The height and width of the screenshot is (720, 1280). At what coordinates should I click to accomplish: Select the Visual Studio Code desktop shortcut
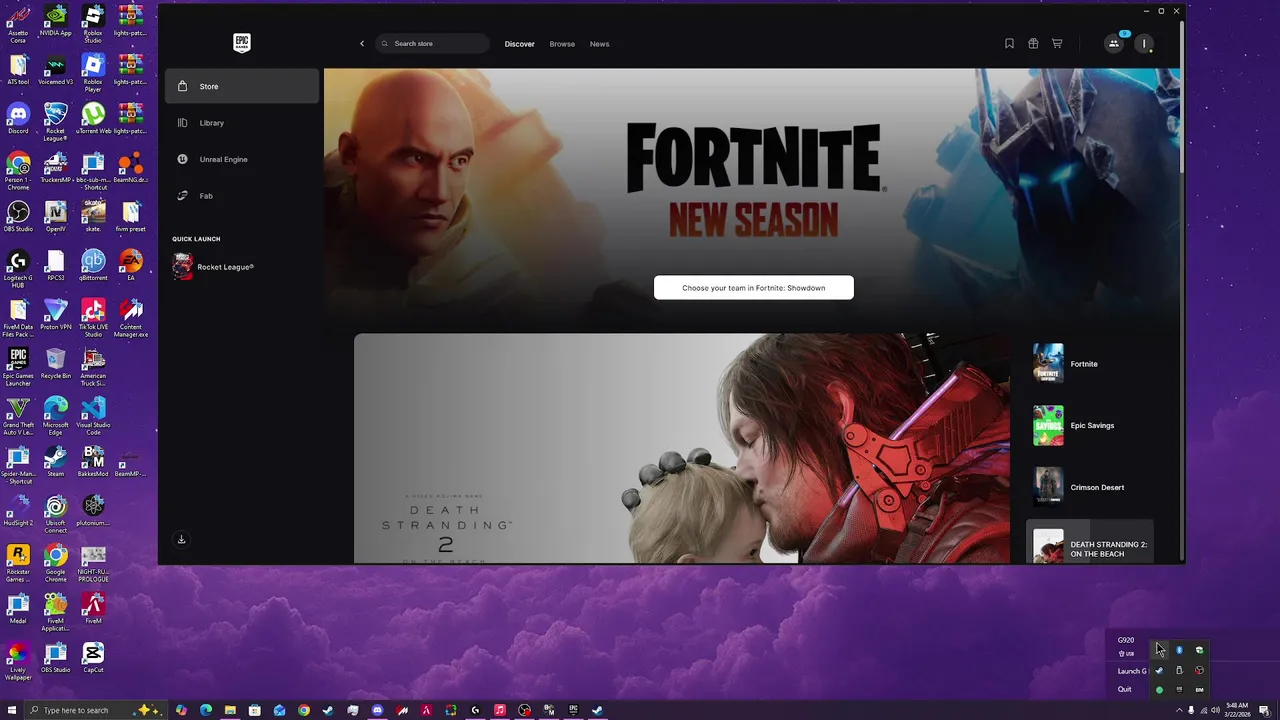pos(93,415)
